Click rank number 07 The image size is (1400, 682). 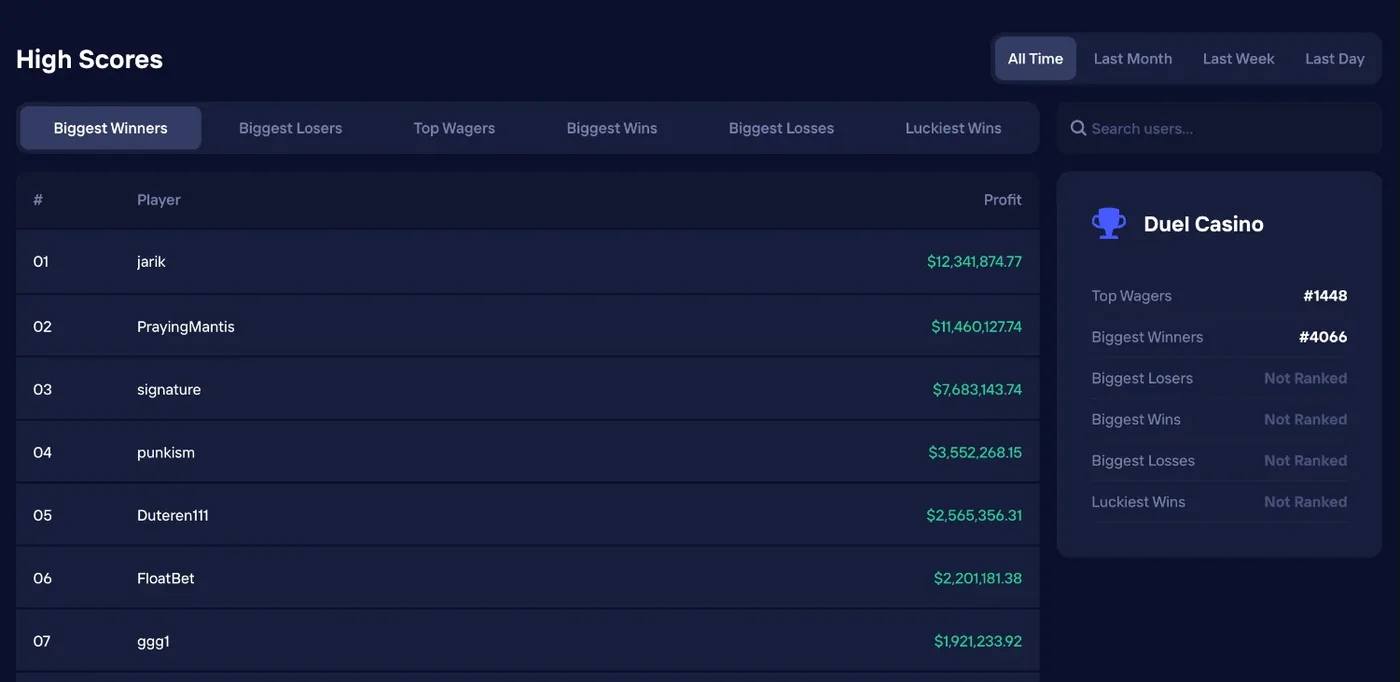click(x=42, y=641)
